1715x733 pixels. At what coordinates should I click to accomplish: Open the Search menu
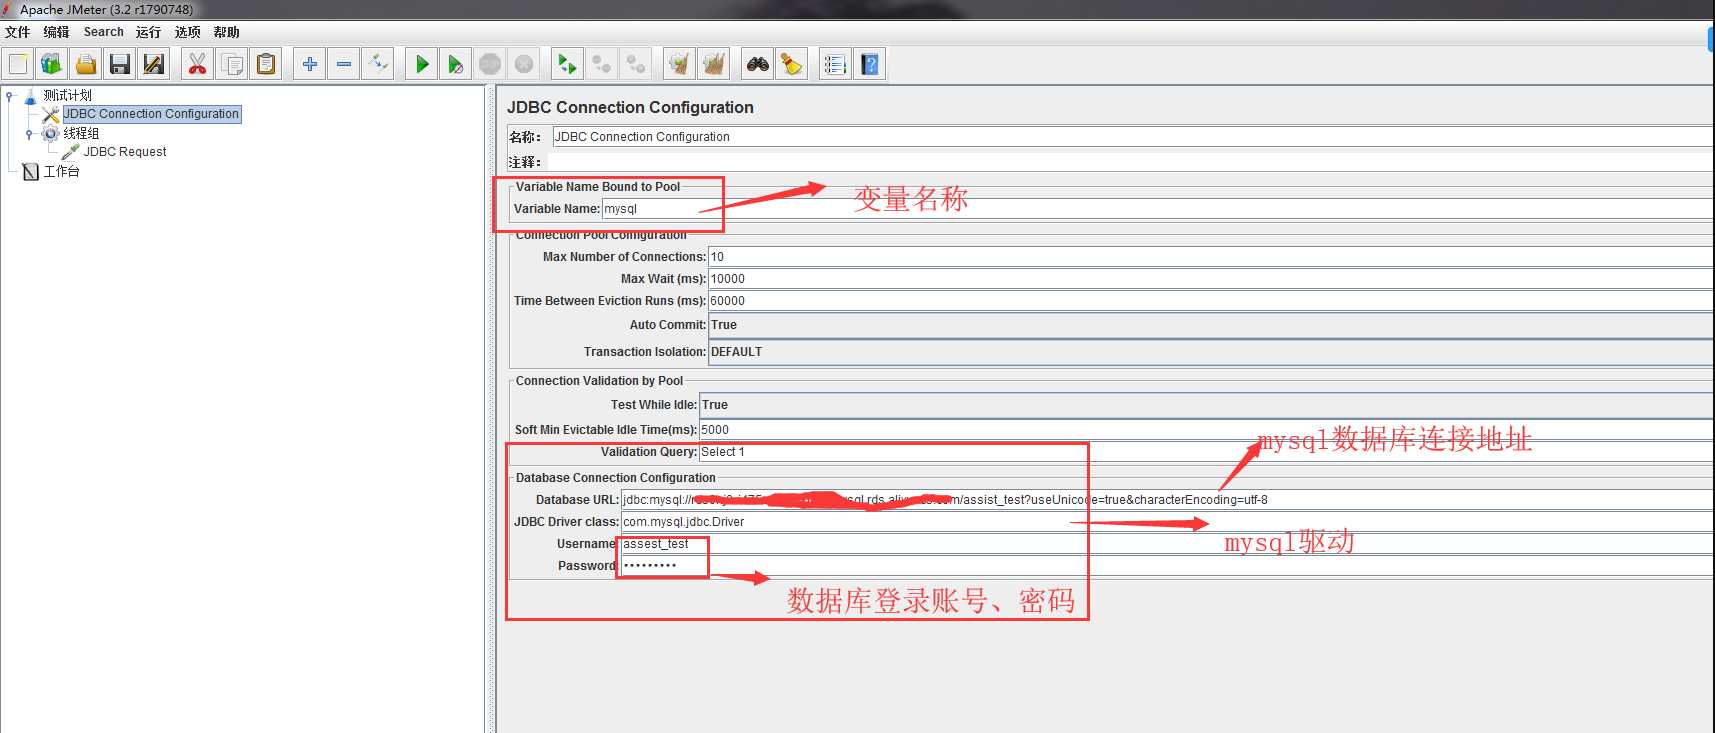pos(104,32)
